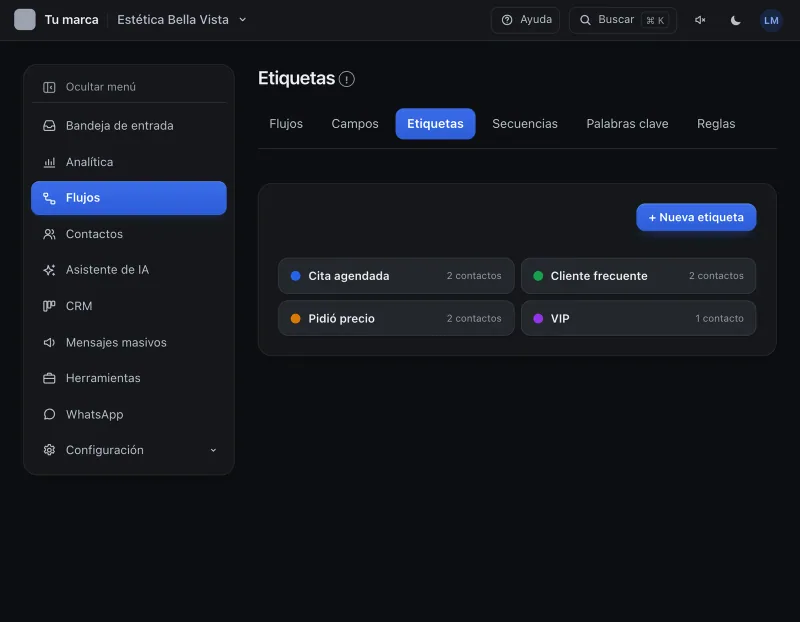Switch to the Reglas tab
The image size is (800, 622).
point(716,124)
